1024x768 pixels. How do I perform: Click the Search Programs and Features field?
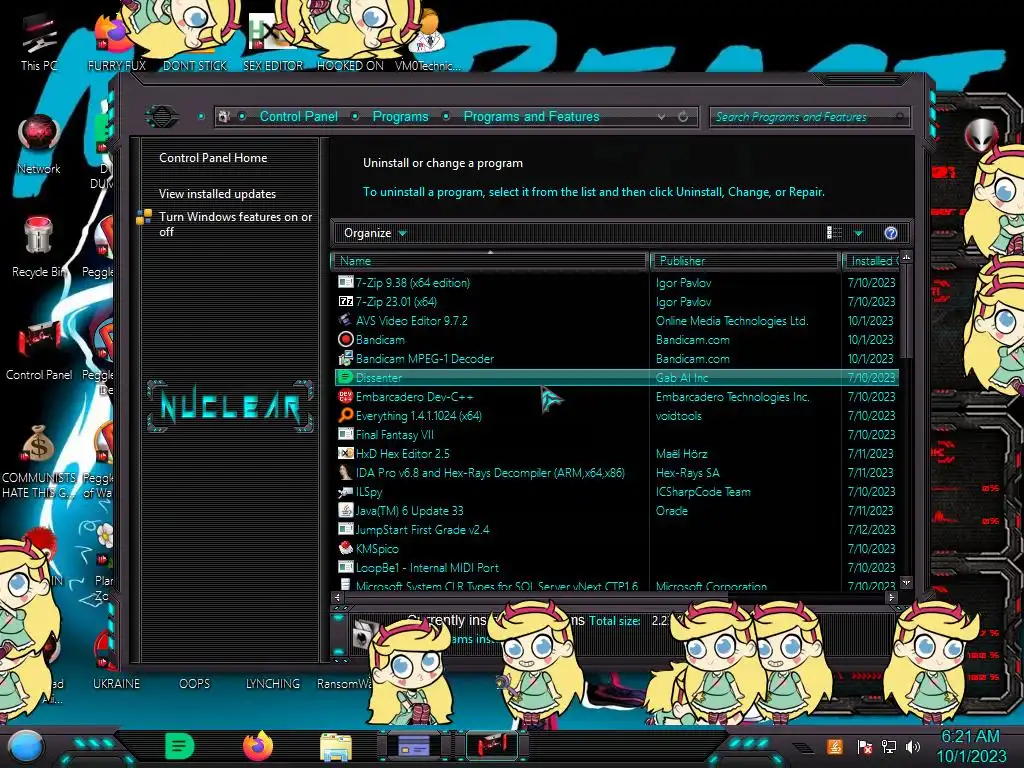(808, 117)
